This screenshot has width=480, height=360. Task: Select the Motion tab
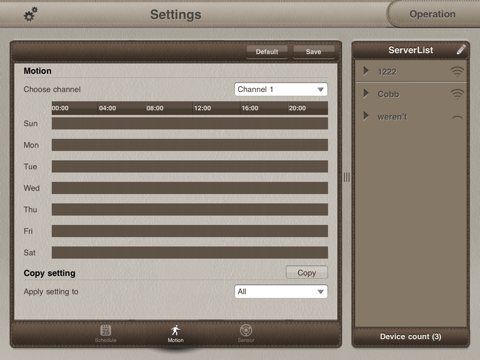pos(175,333)
